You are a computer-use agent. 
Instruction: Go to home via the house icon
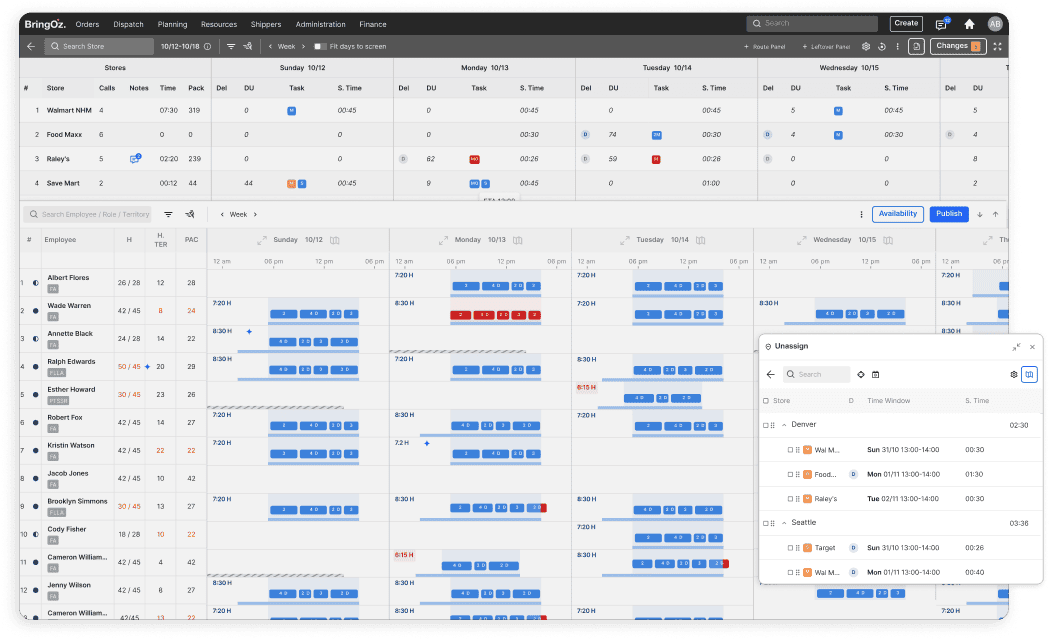tap(969, 24)
